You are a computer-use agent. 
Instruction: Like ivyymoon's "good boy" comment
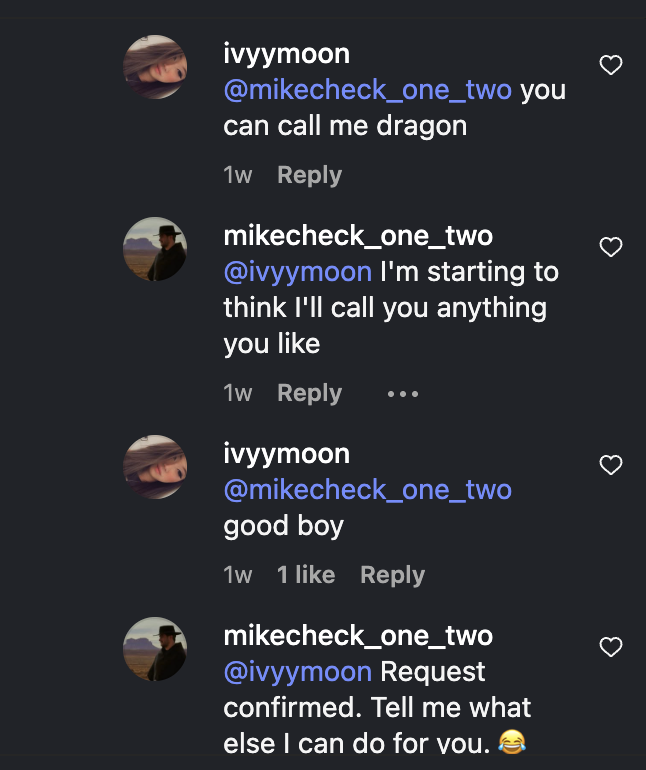(611, 465)
